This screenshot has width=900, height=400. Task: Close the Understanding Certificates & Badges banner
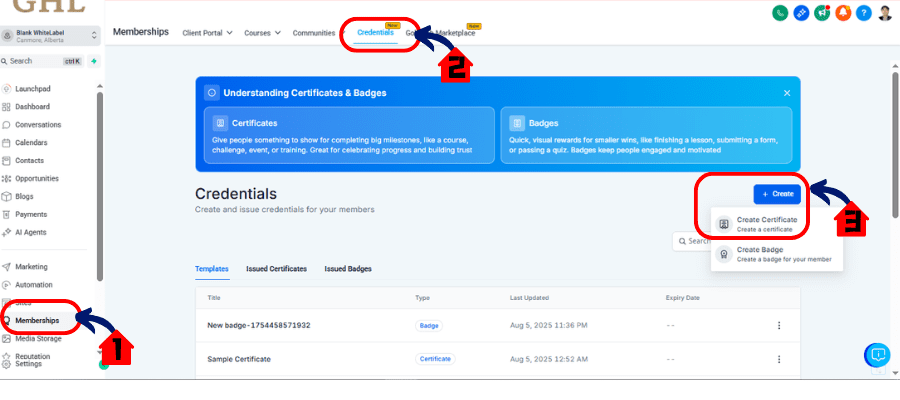787,93
